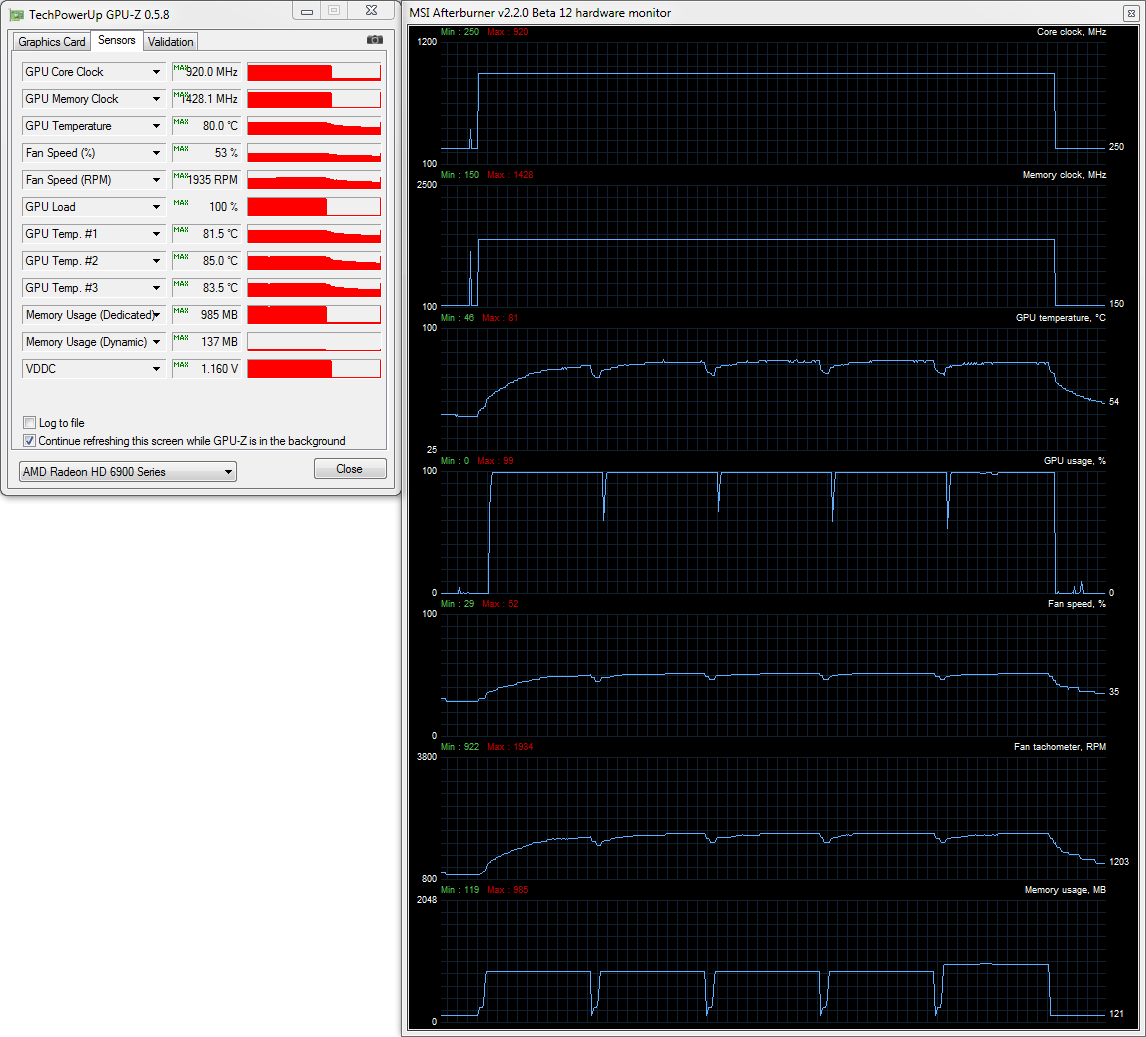Click the Fan Speed 53 % value

207,153
